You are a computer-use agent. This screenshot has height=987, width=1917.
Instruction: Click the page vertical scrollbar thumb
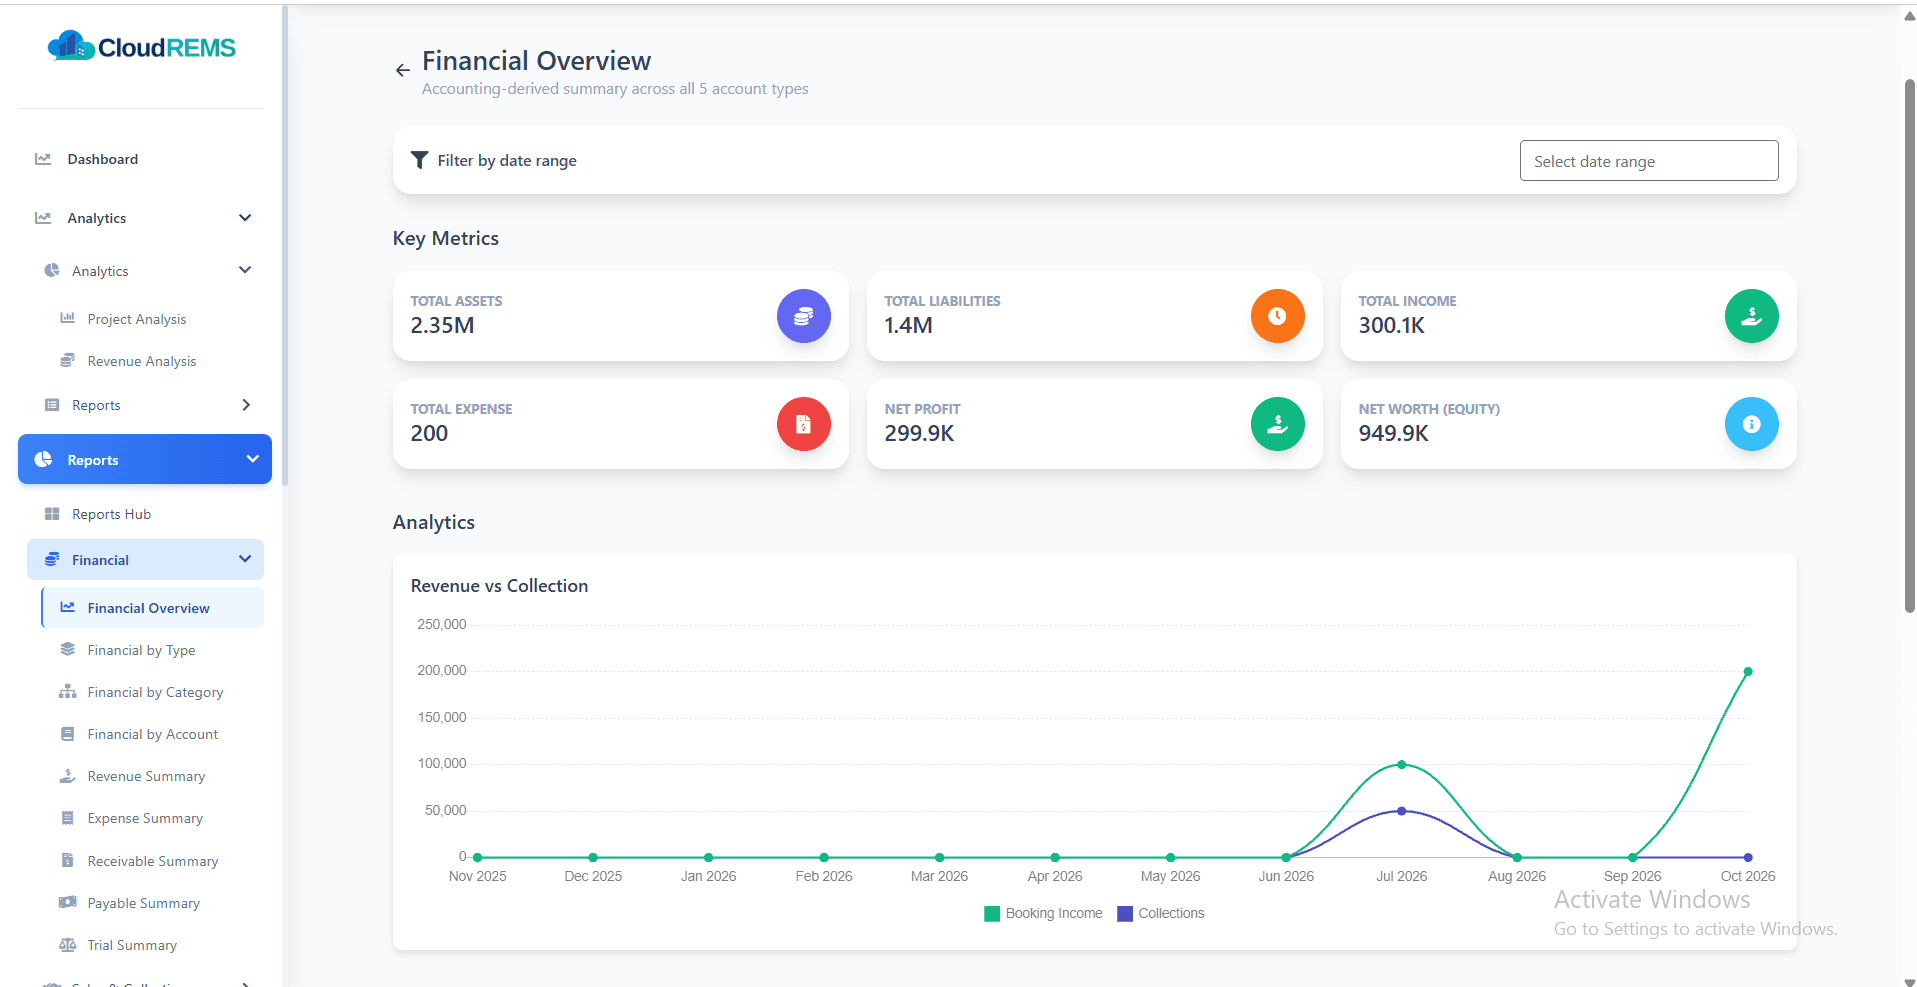1909,345
